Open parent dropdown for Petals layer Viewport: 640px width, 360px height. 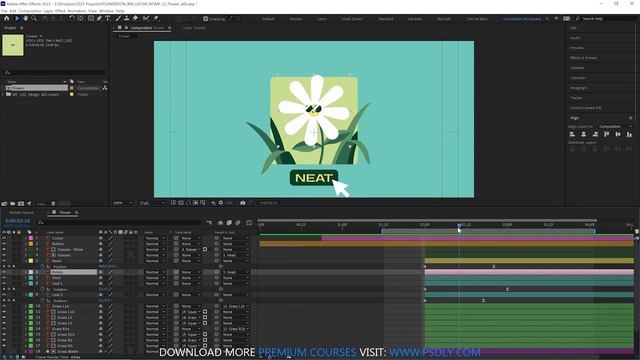click(x=236, y=272)
